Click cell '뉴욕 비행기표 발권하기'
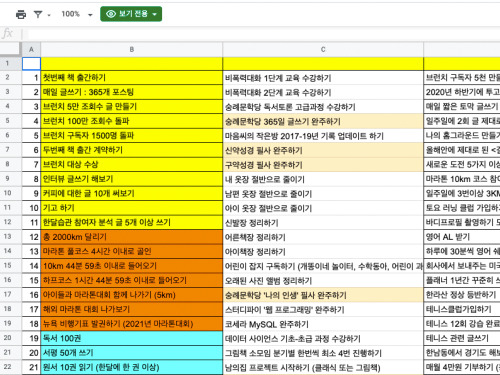 pos(132,324)
